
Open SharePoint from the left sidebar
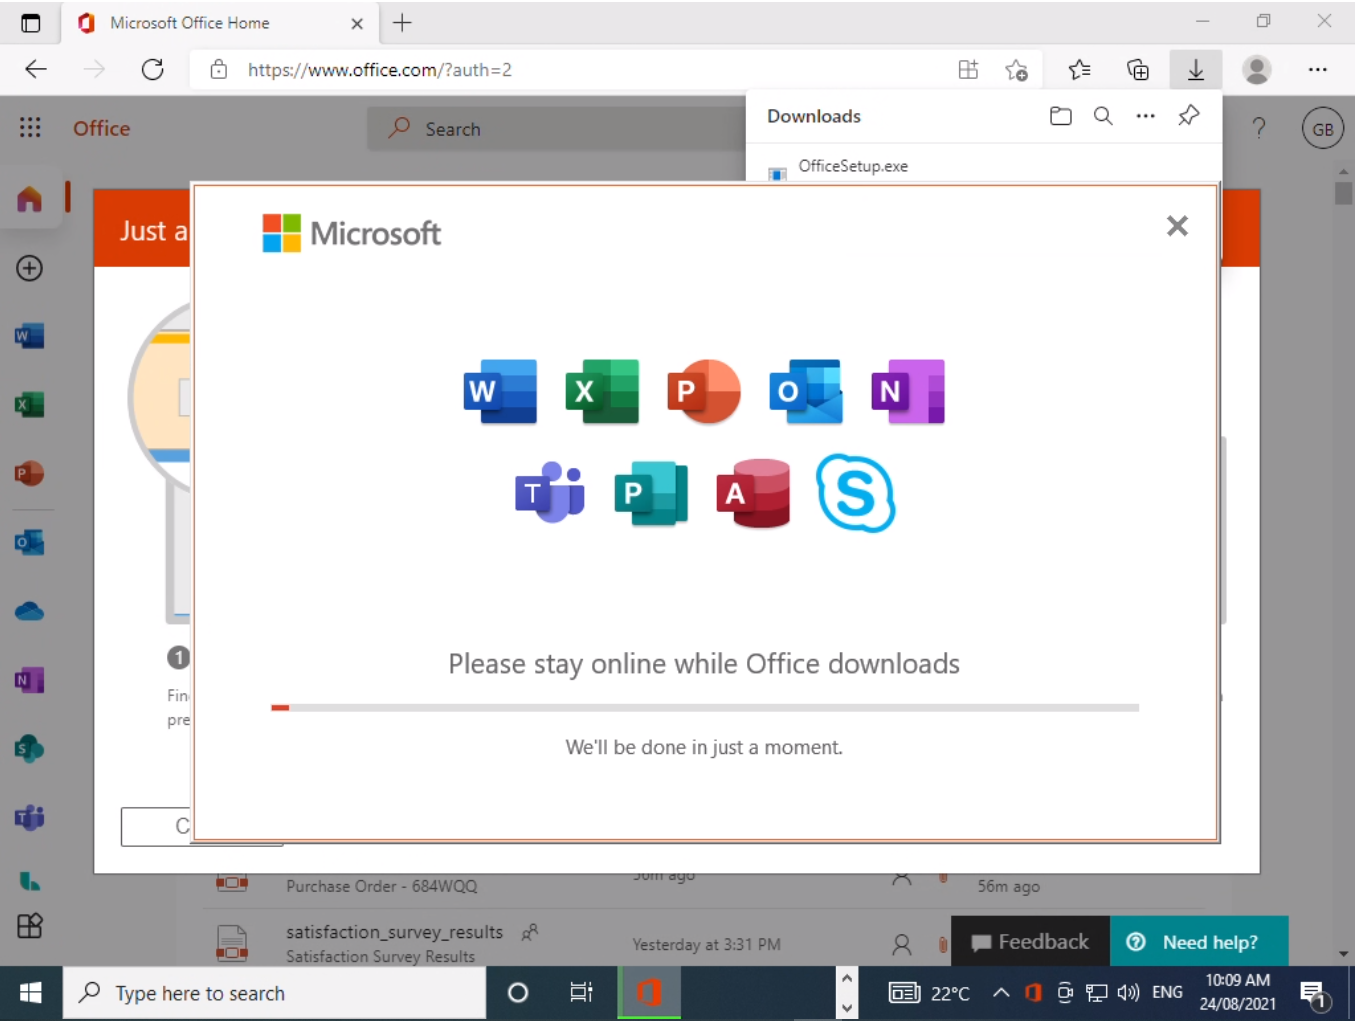[x=29, y=748]
